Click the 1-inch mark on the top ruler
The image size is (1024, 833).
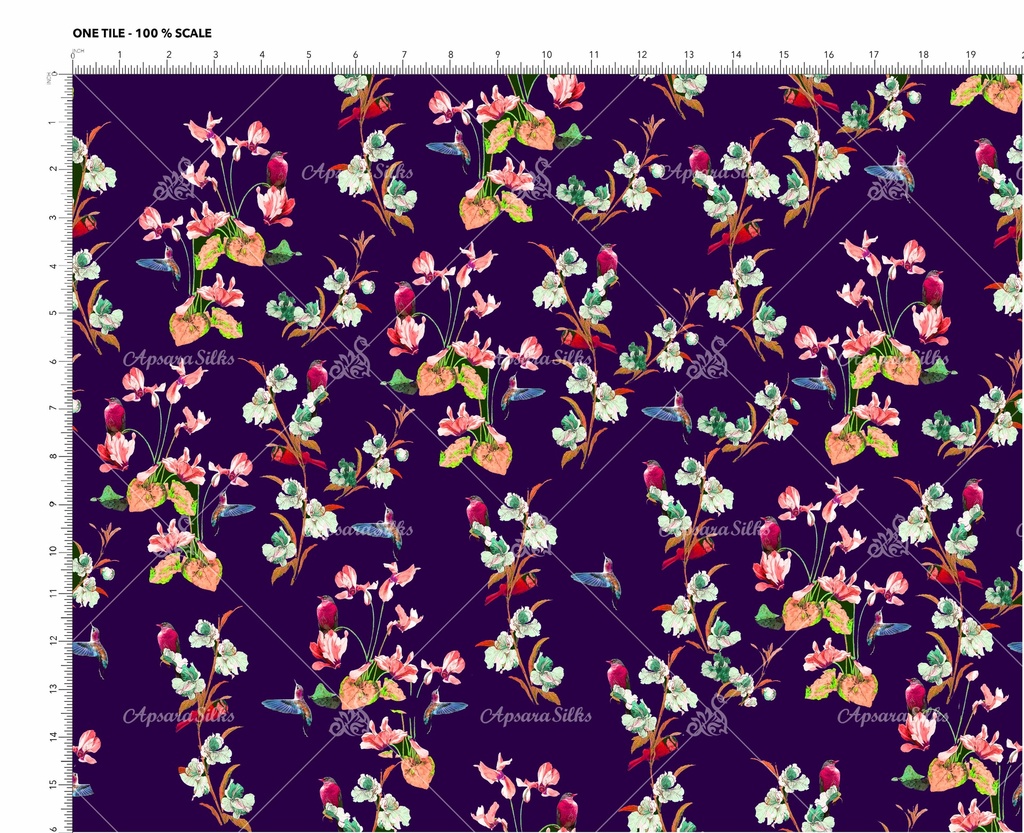coord(120,56)
